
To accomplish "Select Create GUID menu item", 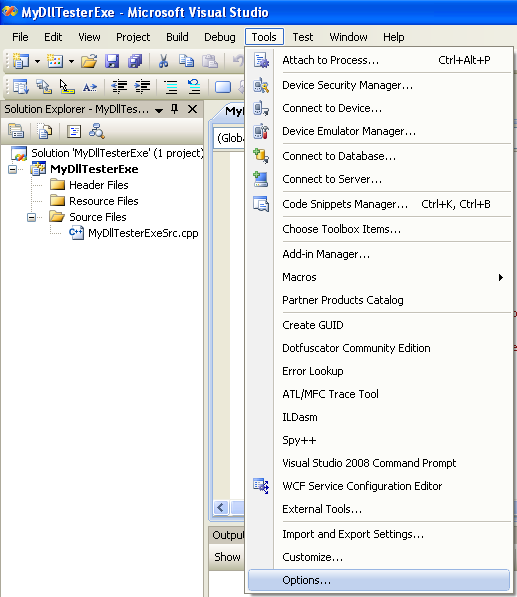I will click(x=379, y=325).
